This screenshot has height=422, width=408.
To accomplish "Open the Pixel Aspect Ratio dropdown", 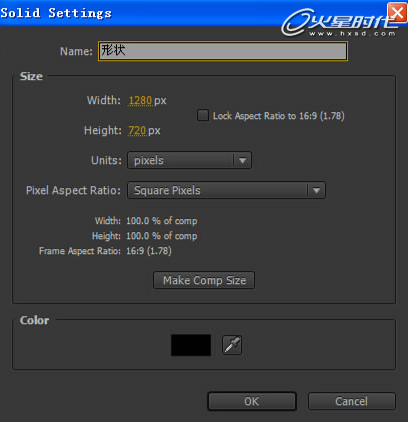I will [226, 190].
